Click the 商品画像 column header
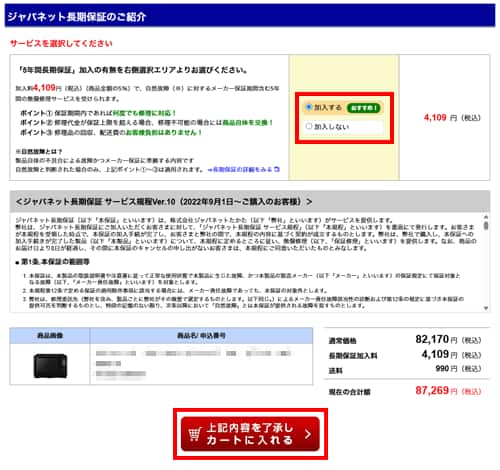The image size is (500, 470). [x=50, y=335]
